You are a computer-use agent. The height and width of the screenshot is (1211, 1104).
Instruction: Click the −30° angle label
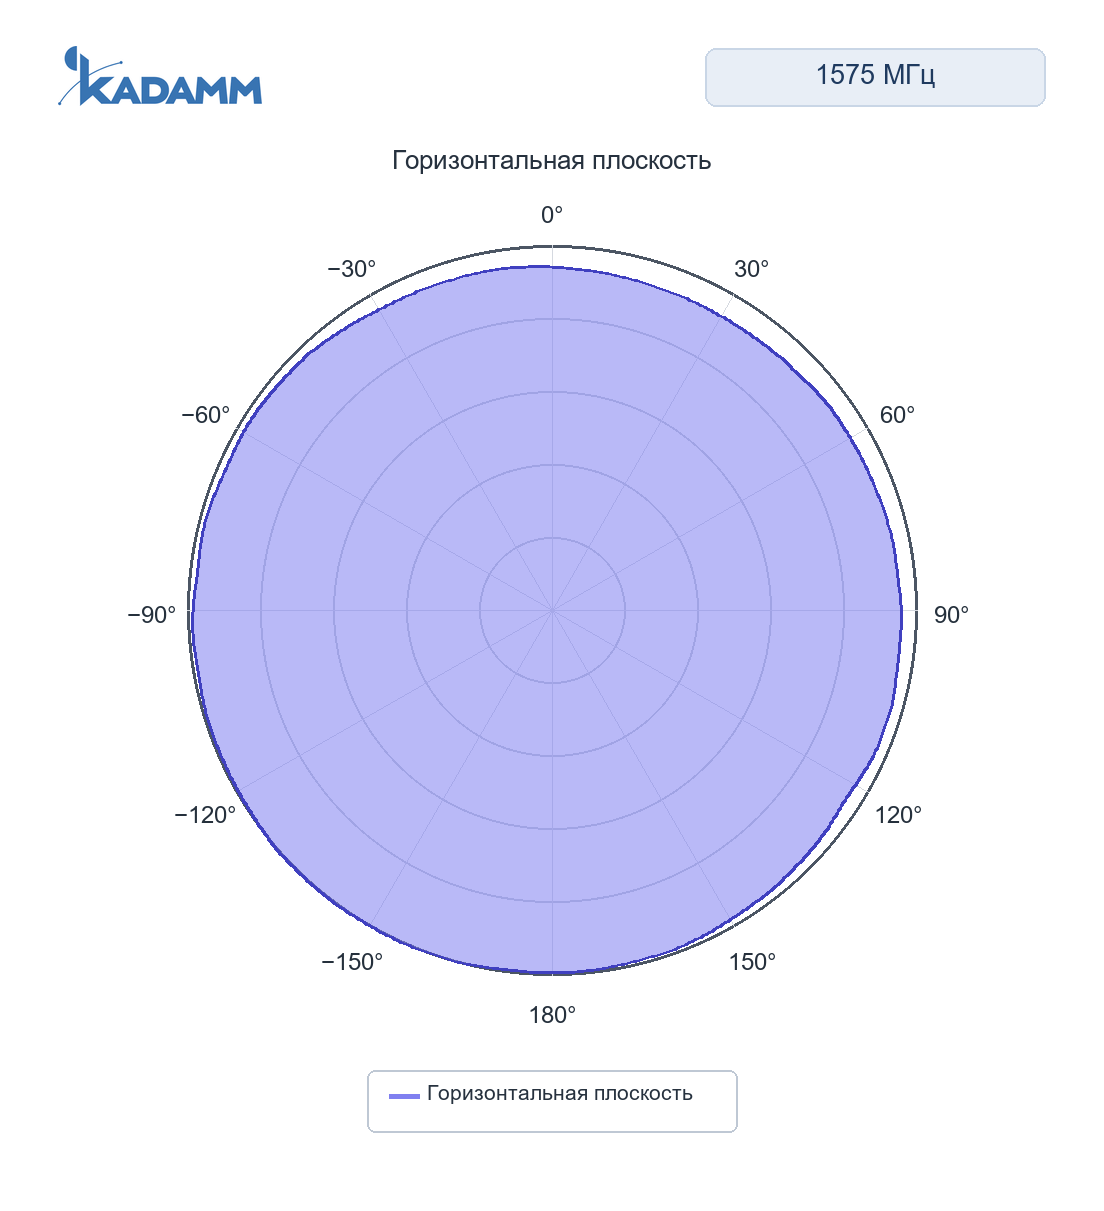pyautogui.click(x=352, y=269)
